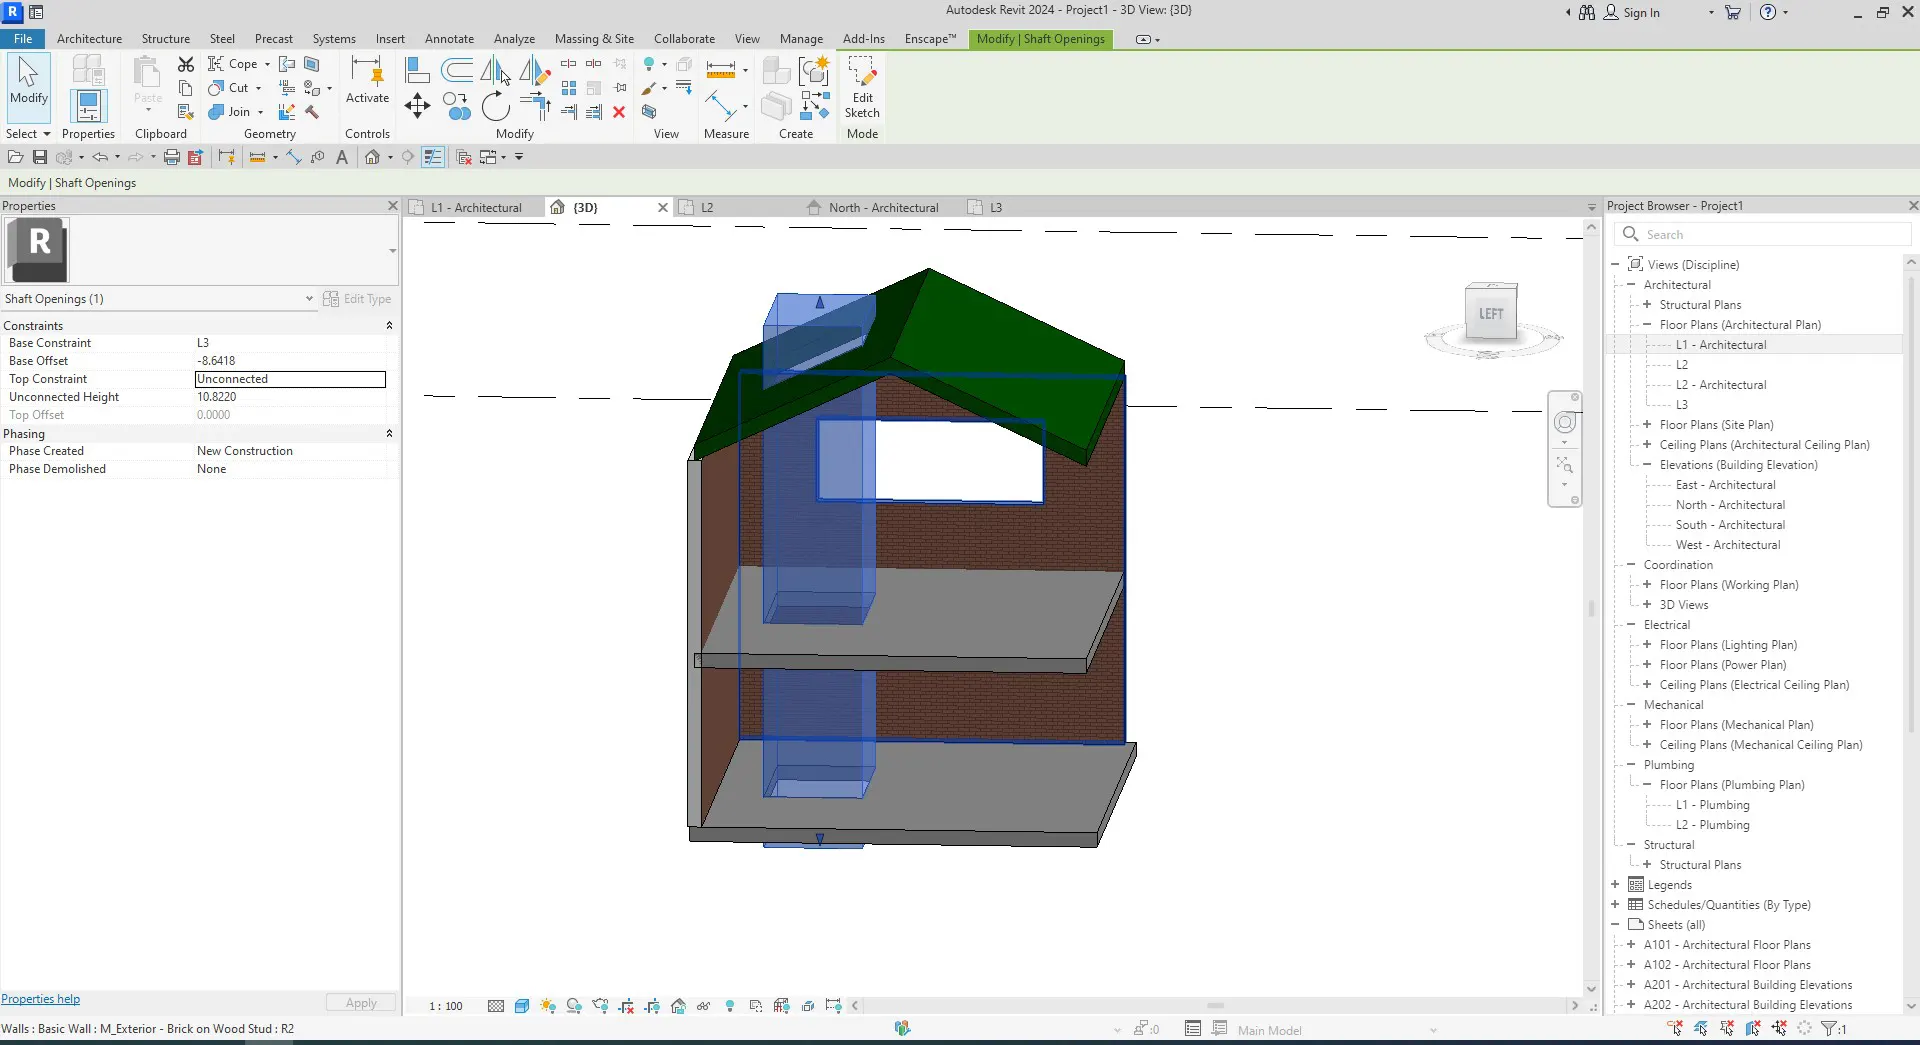Click Cut to Clipboard scissors icon
The height and width of the screenshot is (1045, 1920).
pos(186,64)
